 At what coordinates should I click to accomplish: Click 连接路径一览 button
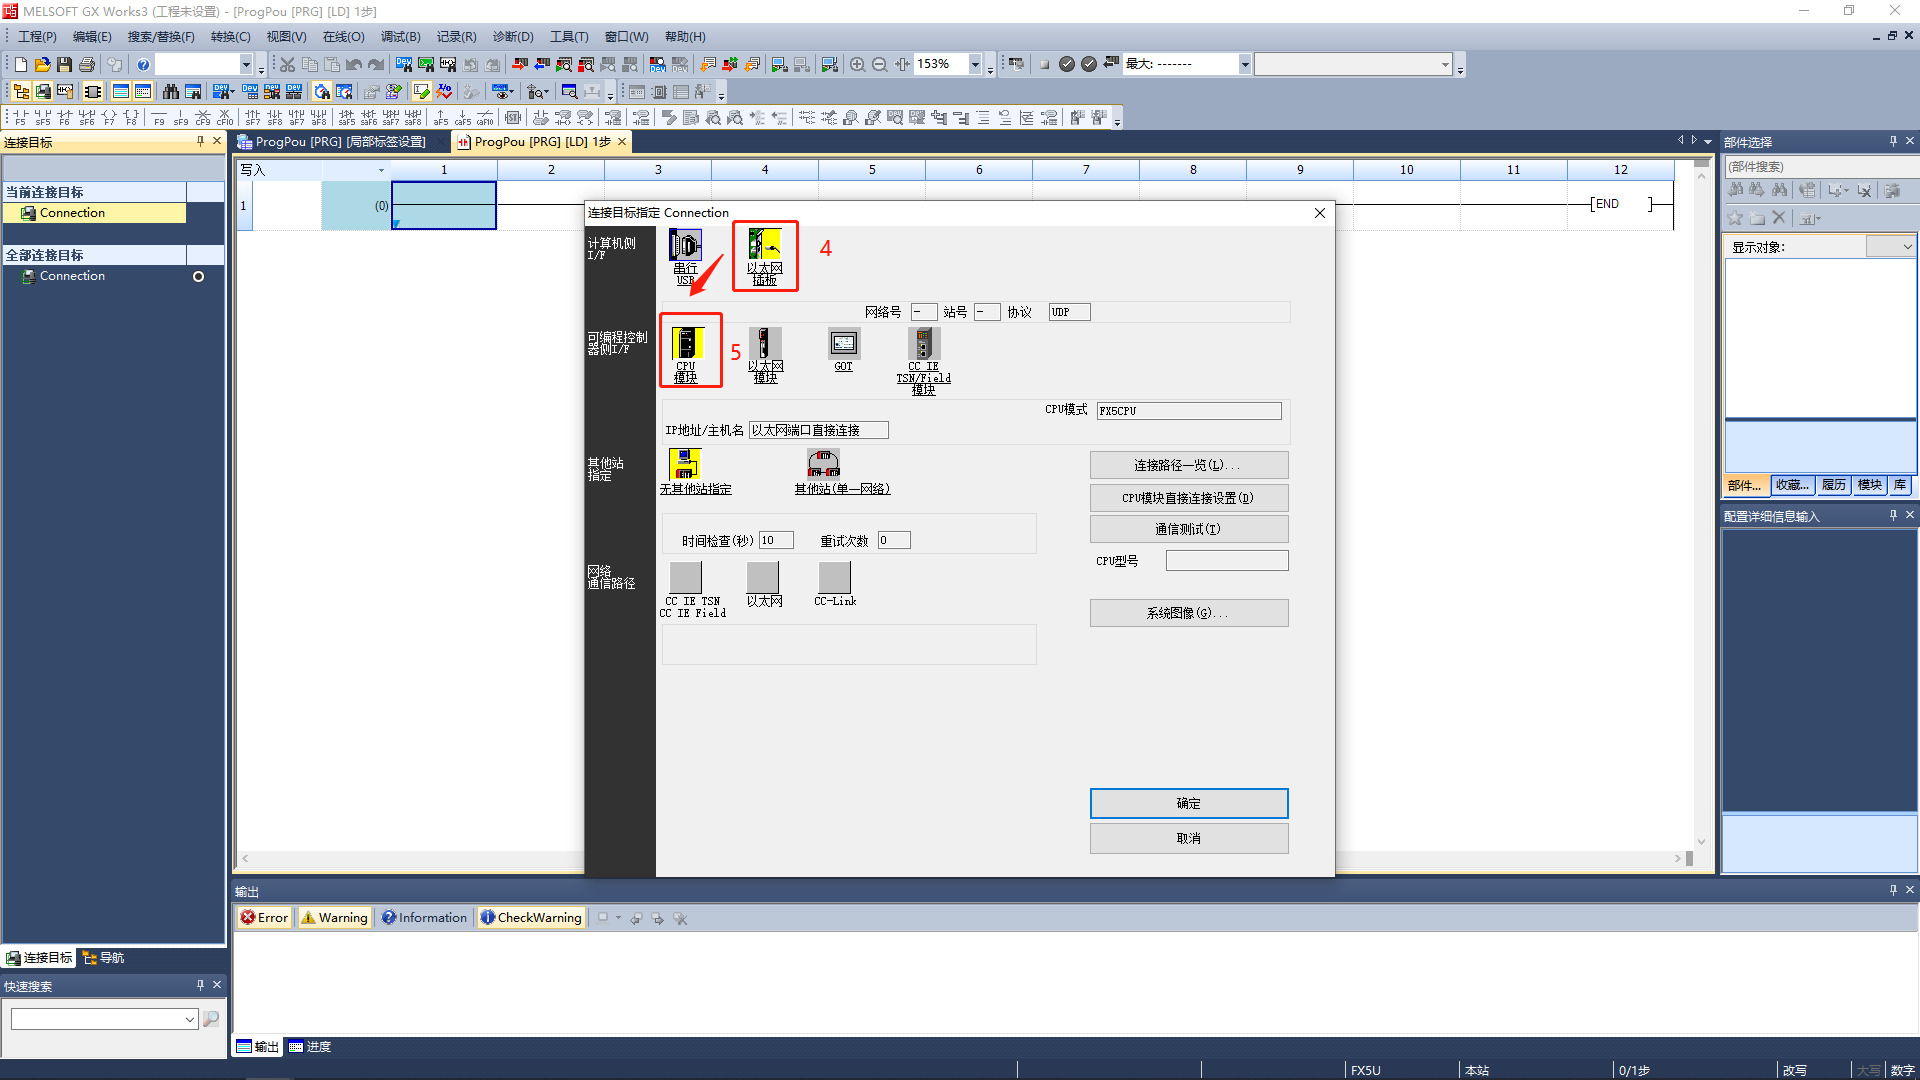point(1188,465)
